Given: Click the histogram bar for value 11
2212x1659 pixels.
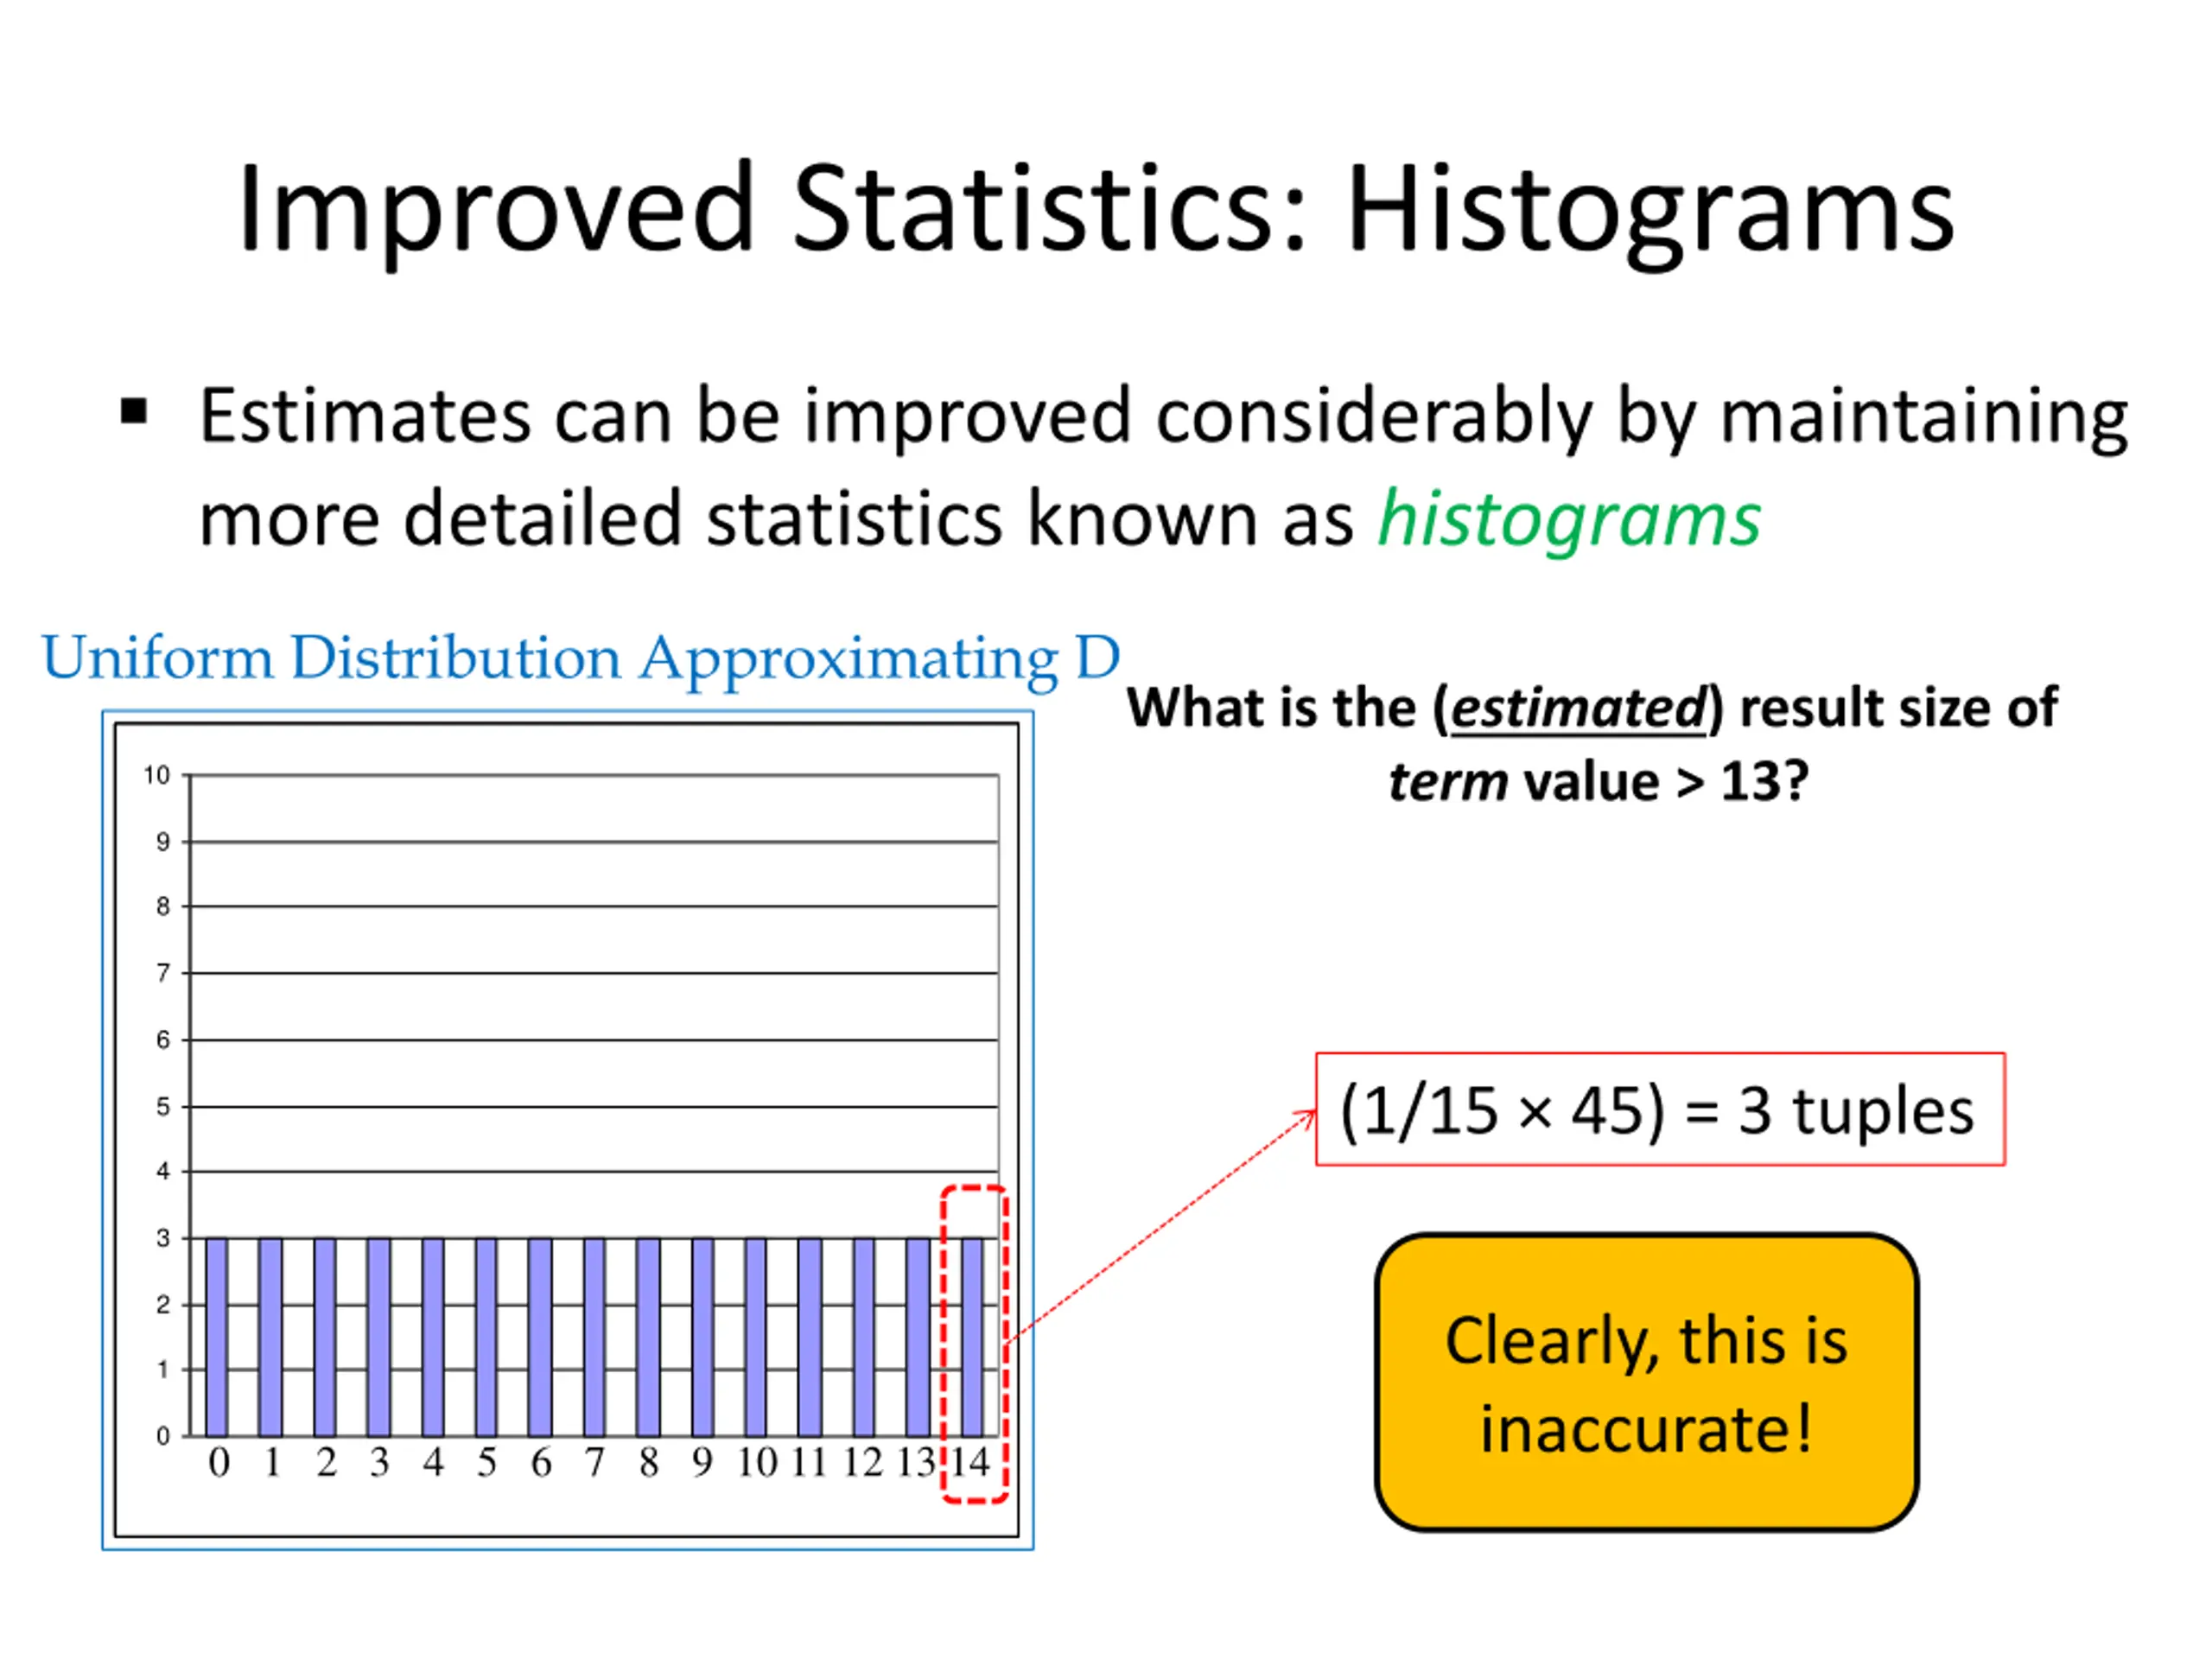Looking at the screenshot, I should pos(810,1336).
